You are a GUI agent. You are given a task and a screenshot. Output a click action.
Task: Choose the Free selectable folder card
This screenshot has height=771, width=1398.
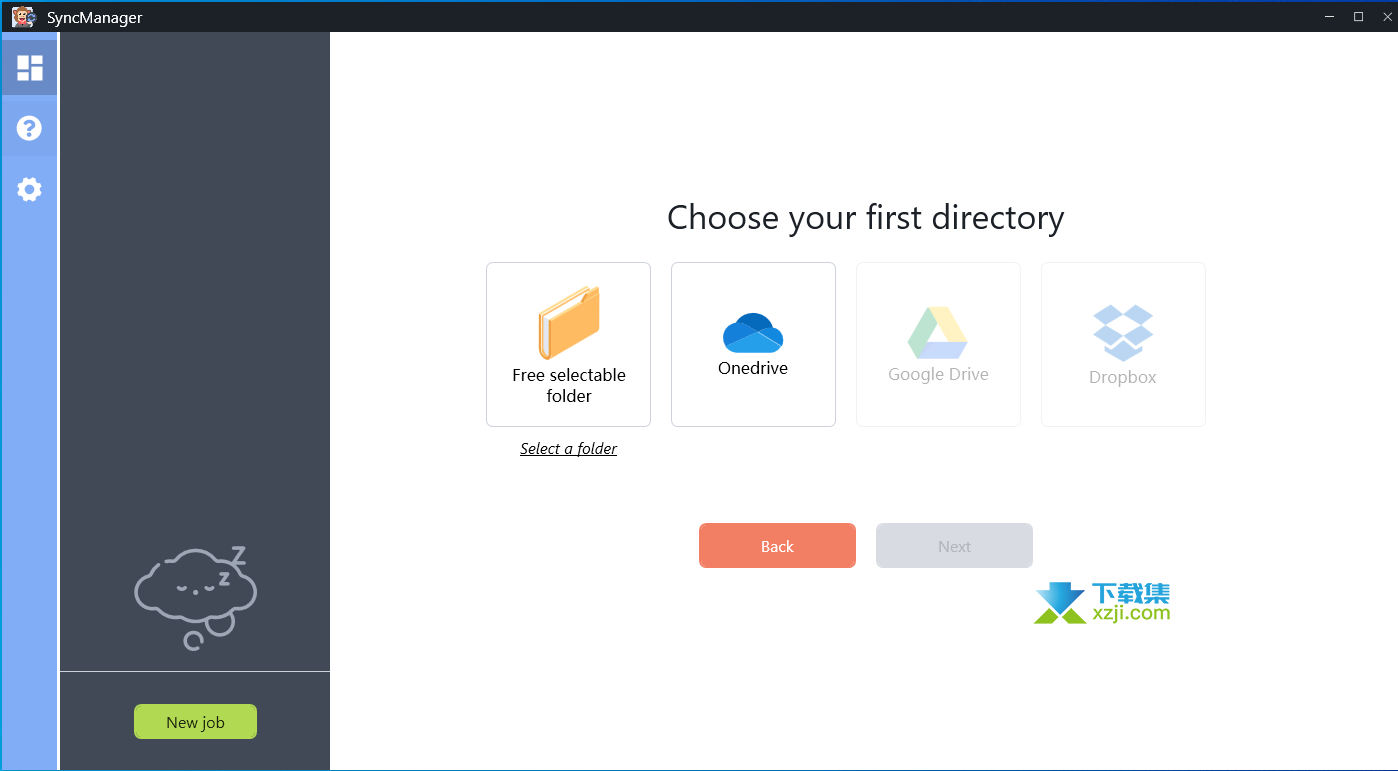(568, 344)
